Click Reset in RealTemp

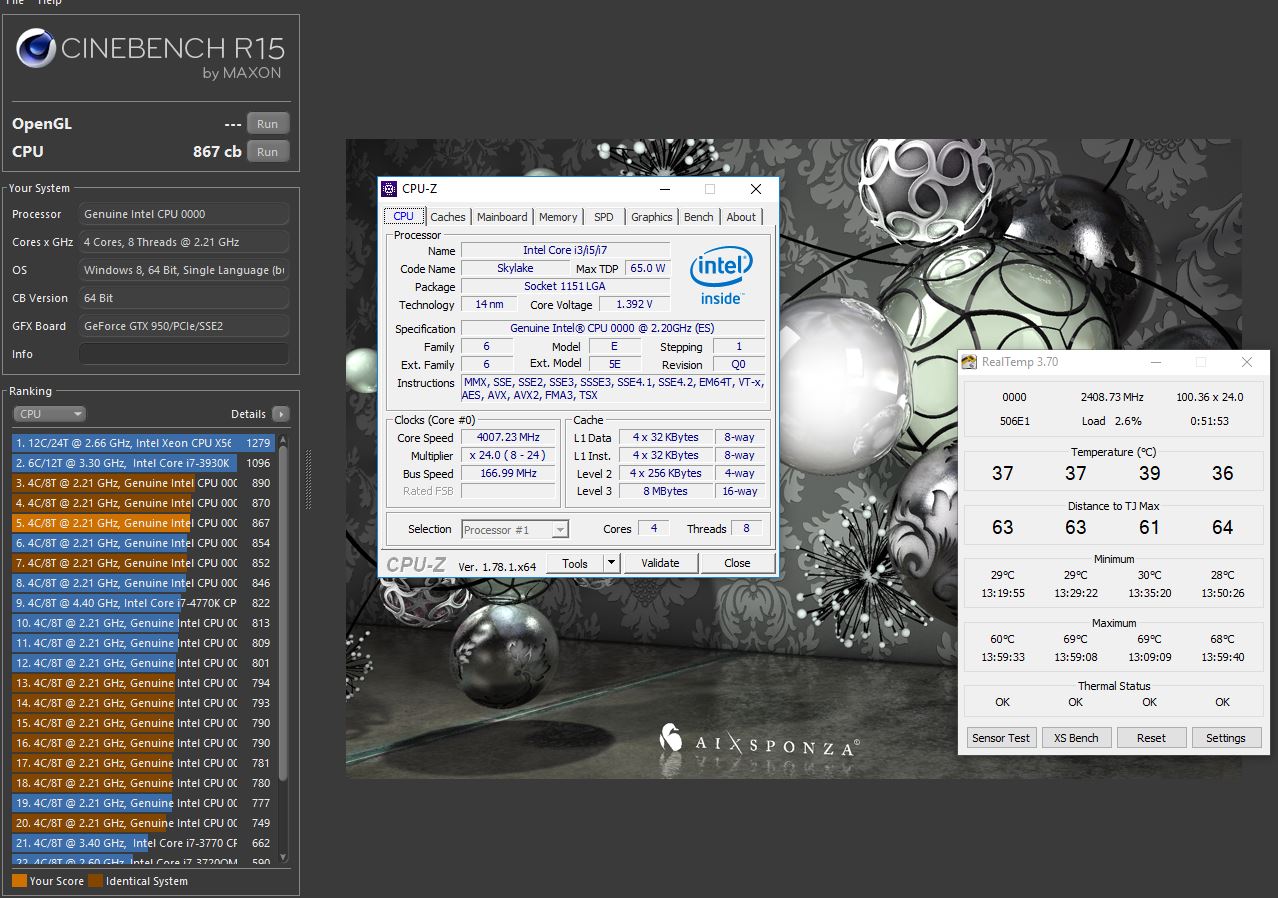pos(1151,738)
